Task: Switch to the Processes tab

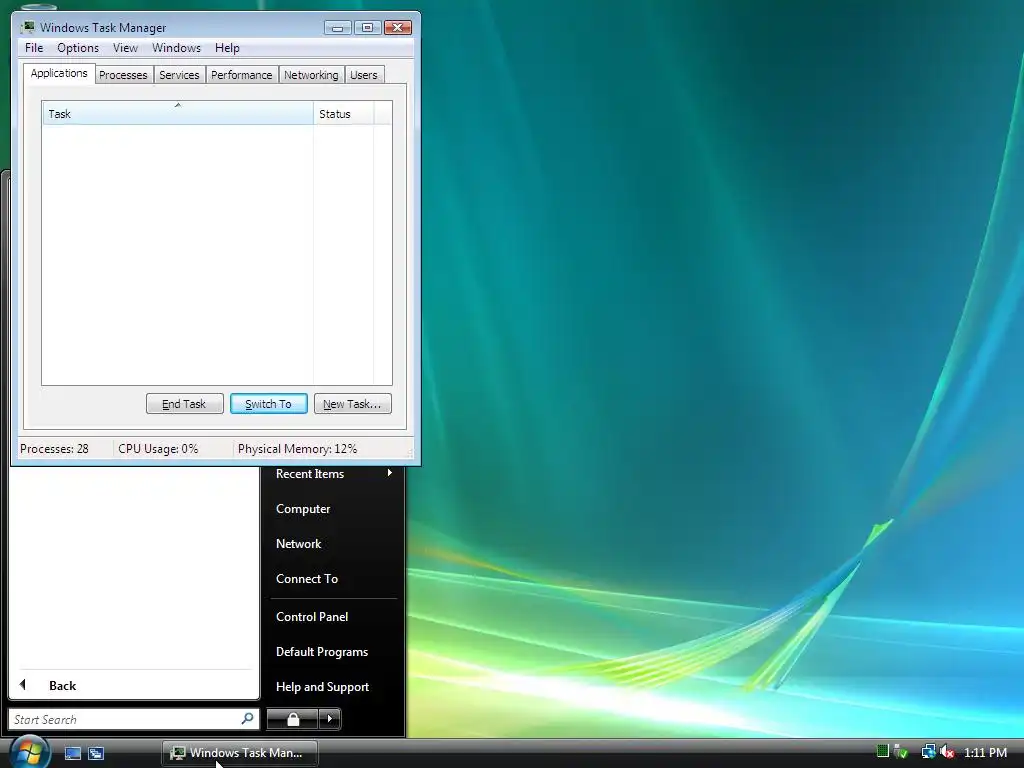Action: tap(123, 75)
